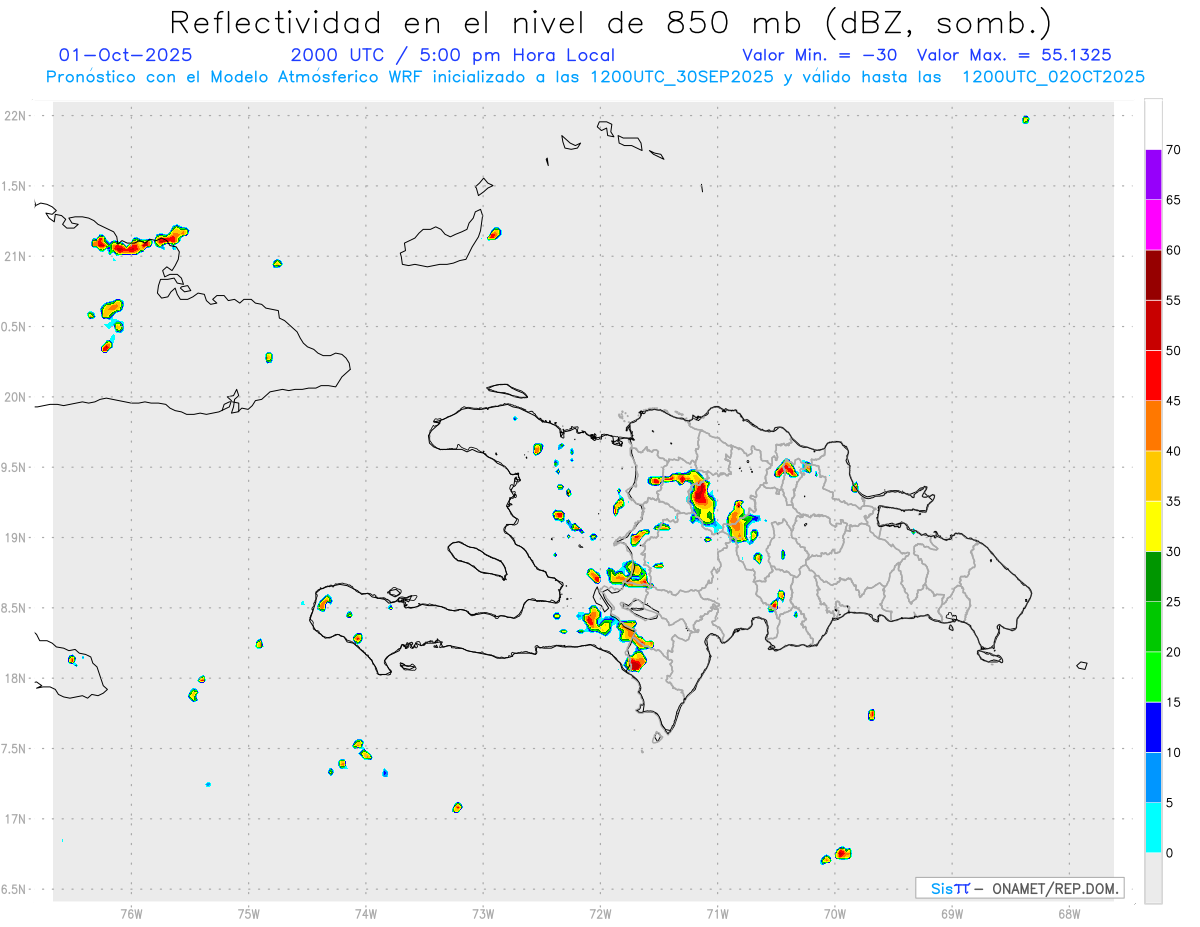This screenshot has width=1200, height=927.
Task: Click the colorbar tick label '20'
Action: pos(1174,652)
